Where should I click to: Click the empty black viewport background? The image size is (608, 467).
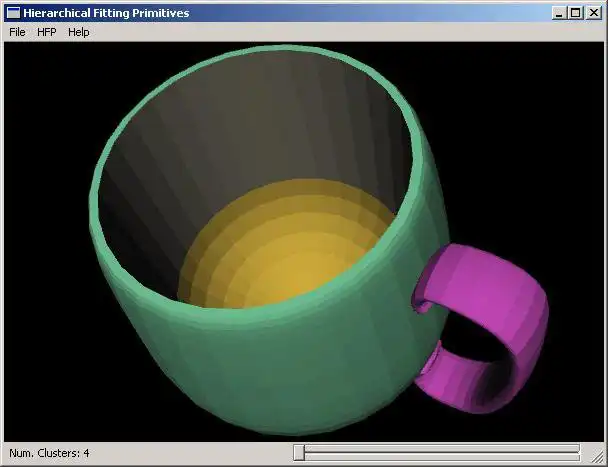click(523, 116)
